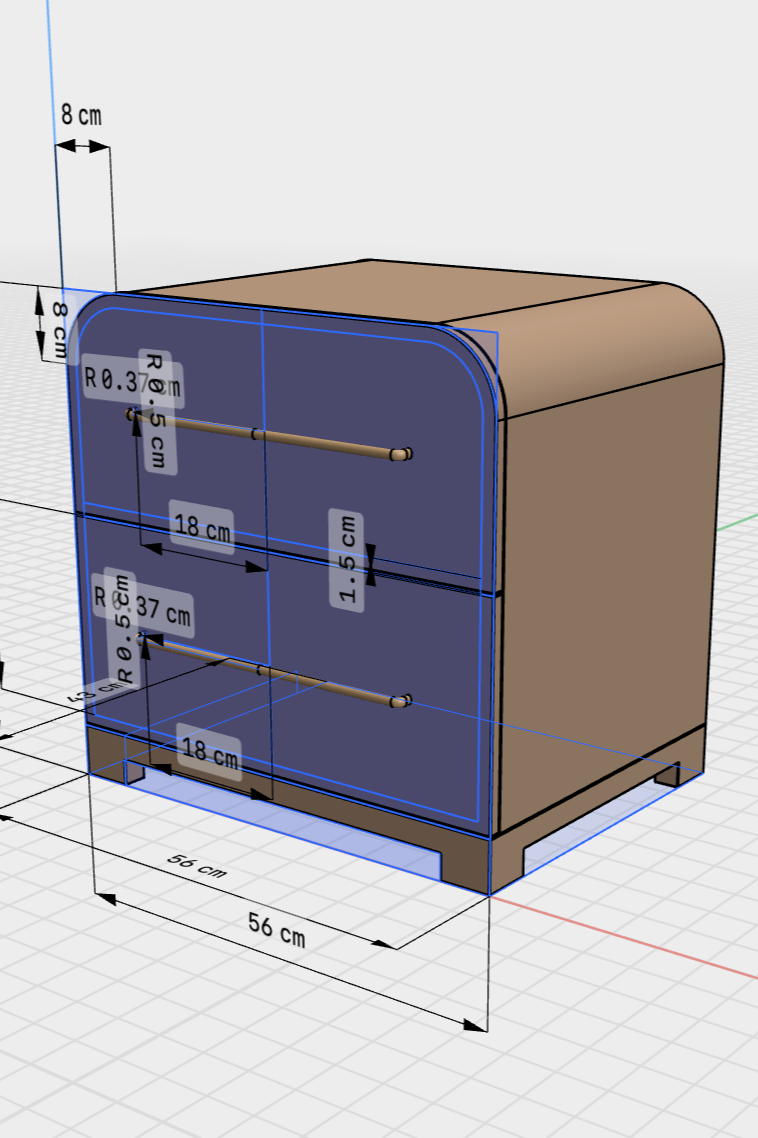The height and width of the screenshot is (1138, 758).
Task: Select the right rear foot of the cabinet
Action: pyautogui.click(x=669, y=774)
